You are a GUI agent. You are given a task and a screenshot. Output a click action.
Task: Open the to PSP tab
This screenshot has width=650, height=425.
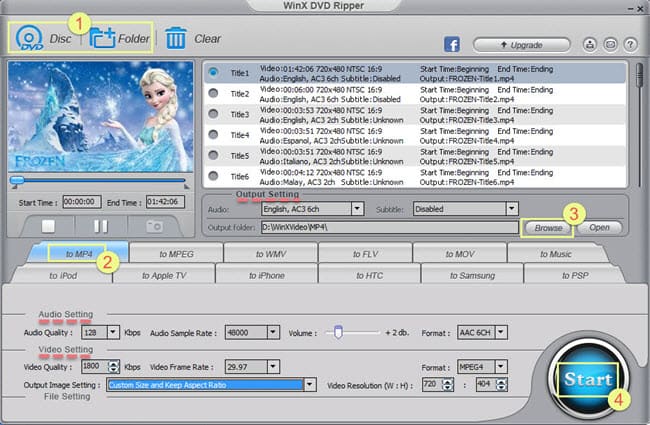point(575,275)
